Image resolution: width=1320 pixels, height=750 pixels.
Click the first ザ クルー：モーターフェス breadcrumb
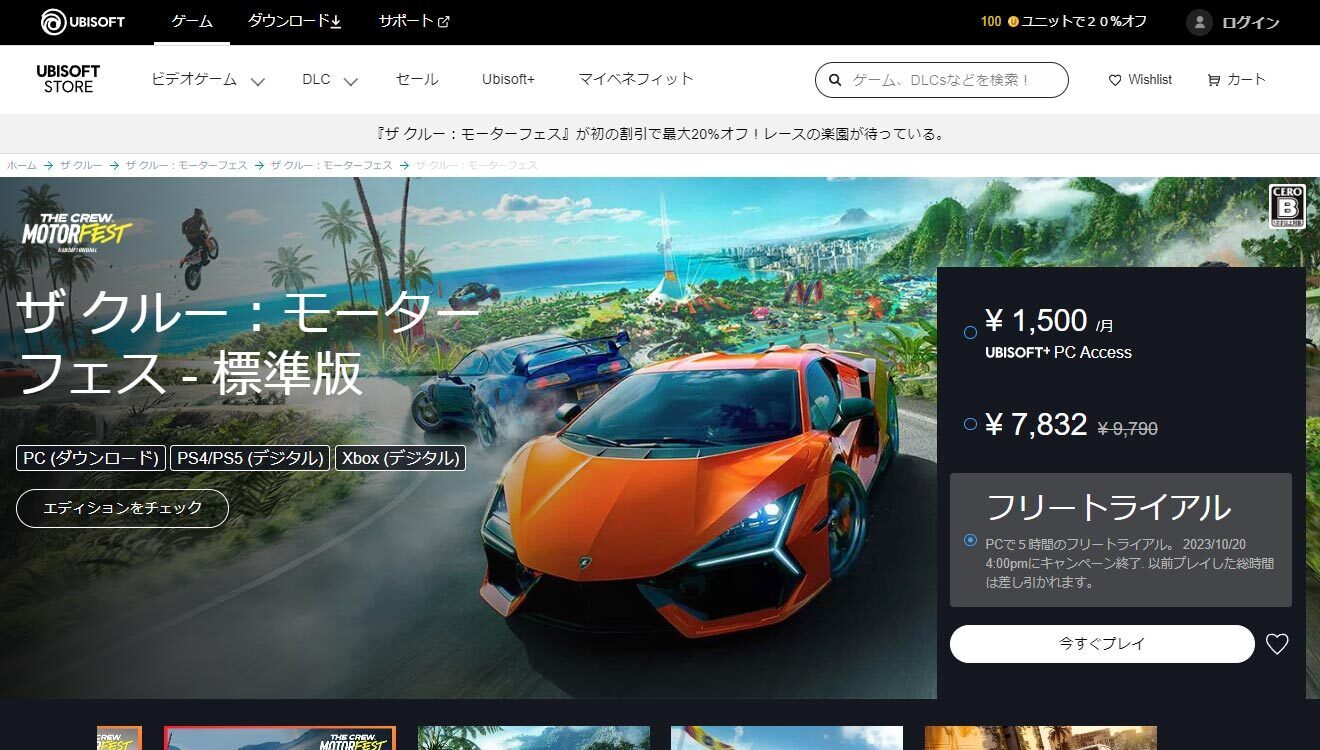click(186, 165)
